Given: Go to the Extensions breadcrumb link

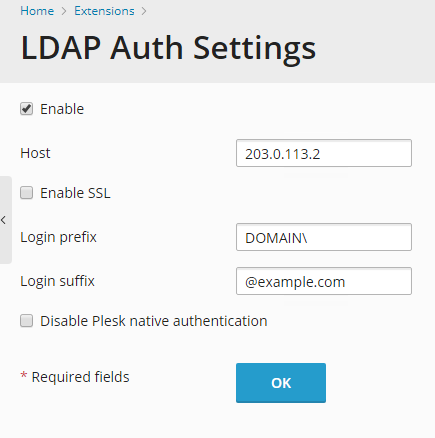Looking at the screenshot, I should 104,11.
